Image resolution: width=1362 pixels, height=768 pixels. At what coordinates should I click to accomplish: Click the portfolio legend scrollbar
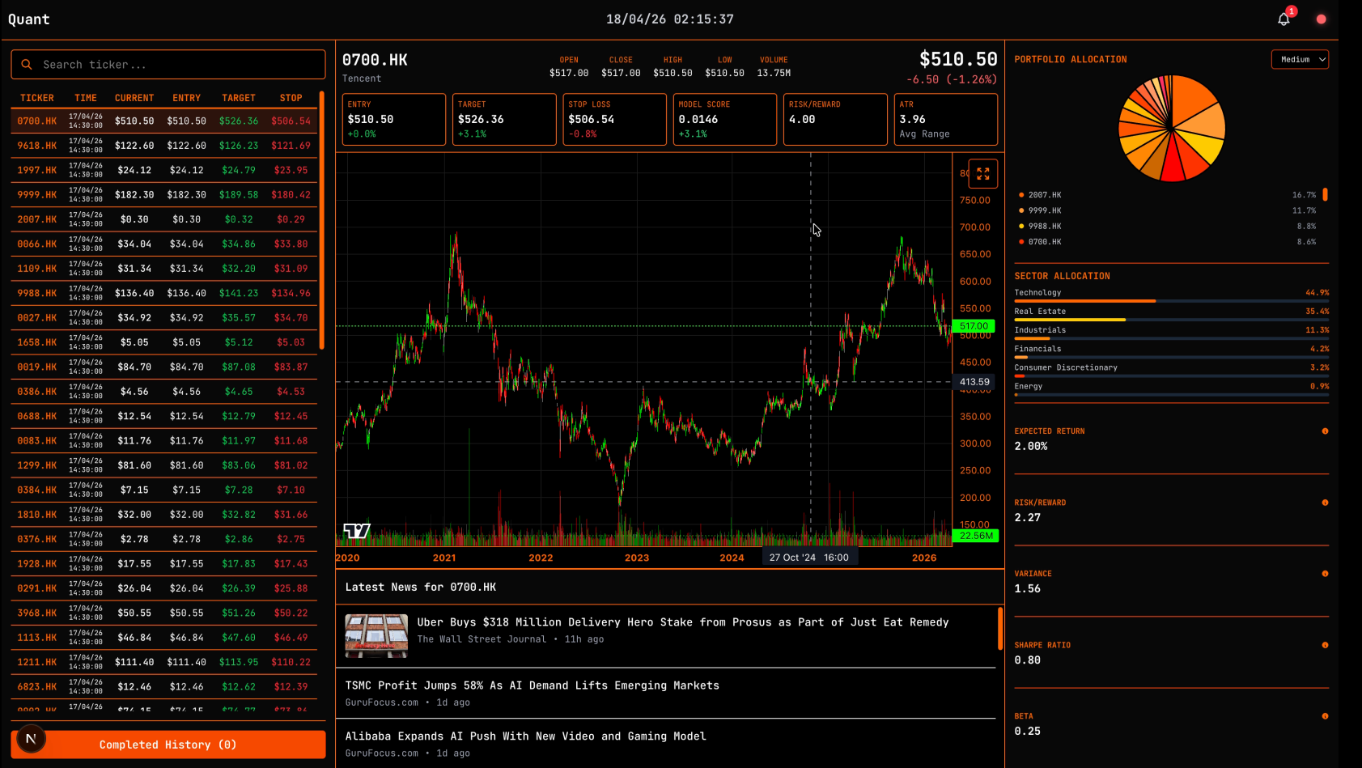[x=1326, y=195]
